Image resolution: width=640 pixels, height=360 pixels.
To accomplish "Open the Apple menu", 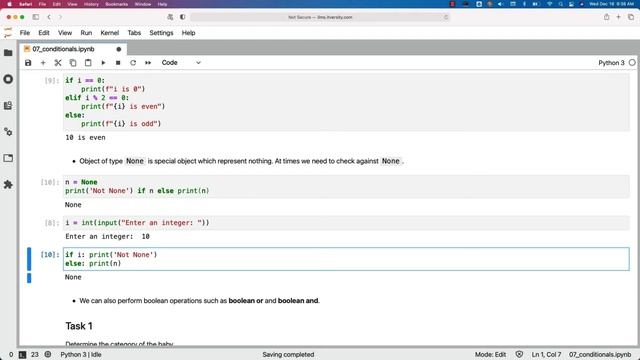I will [9, 4].
